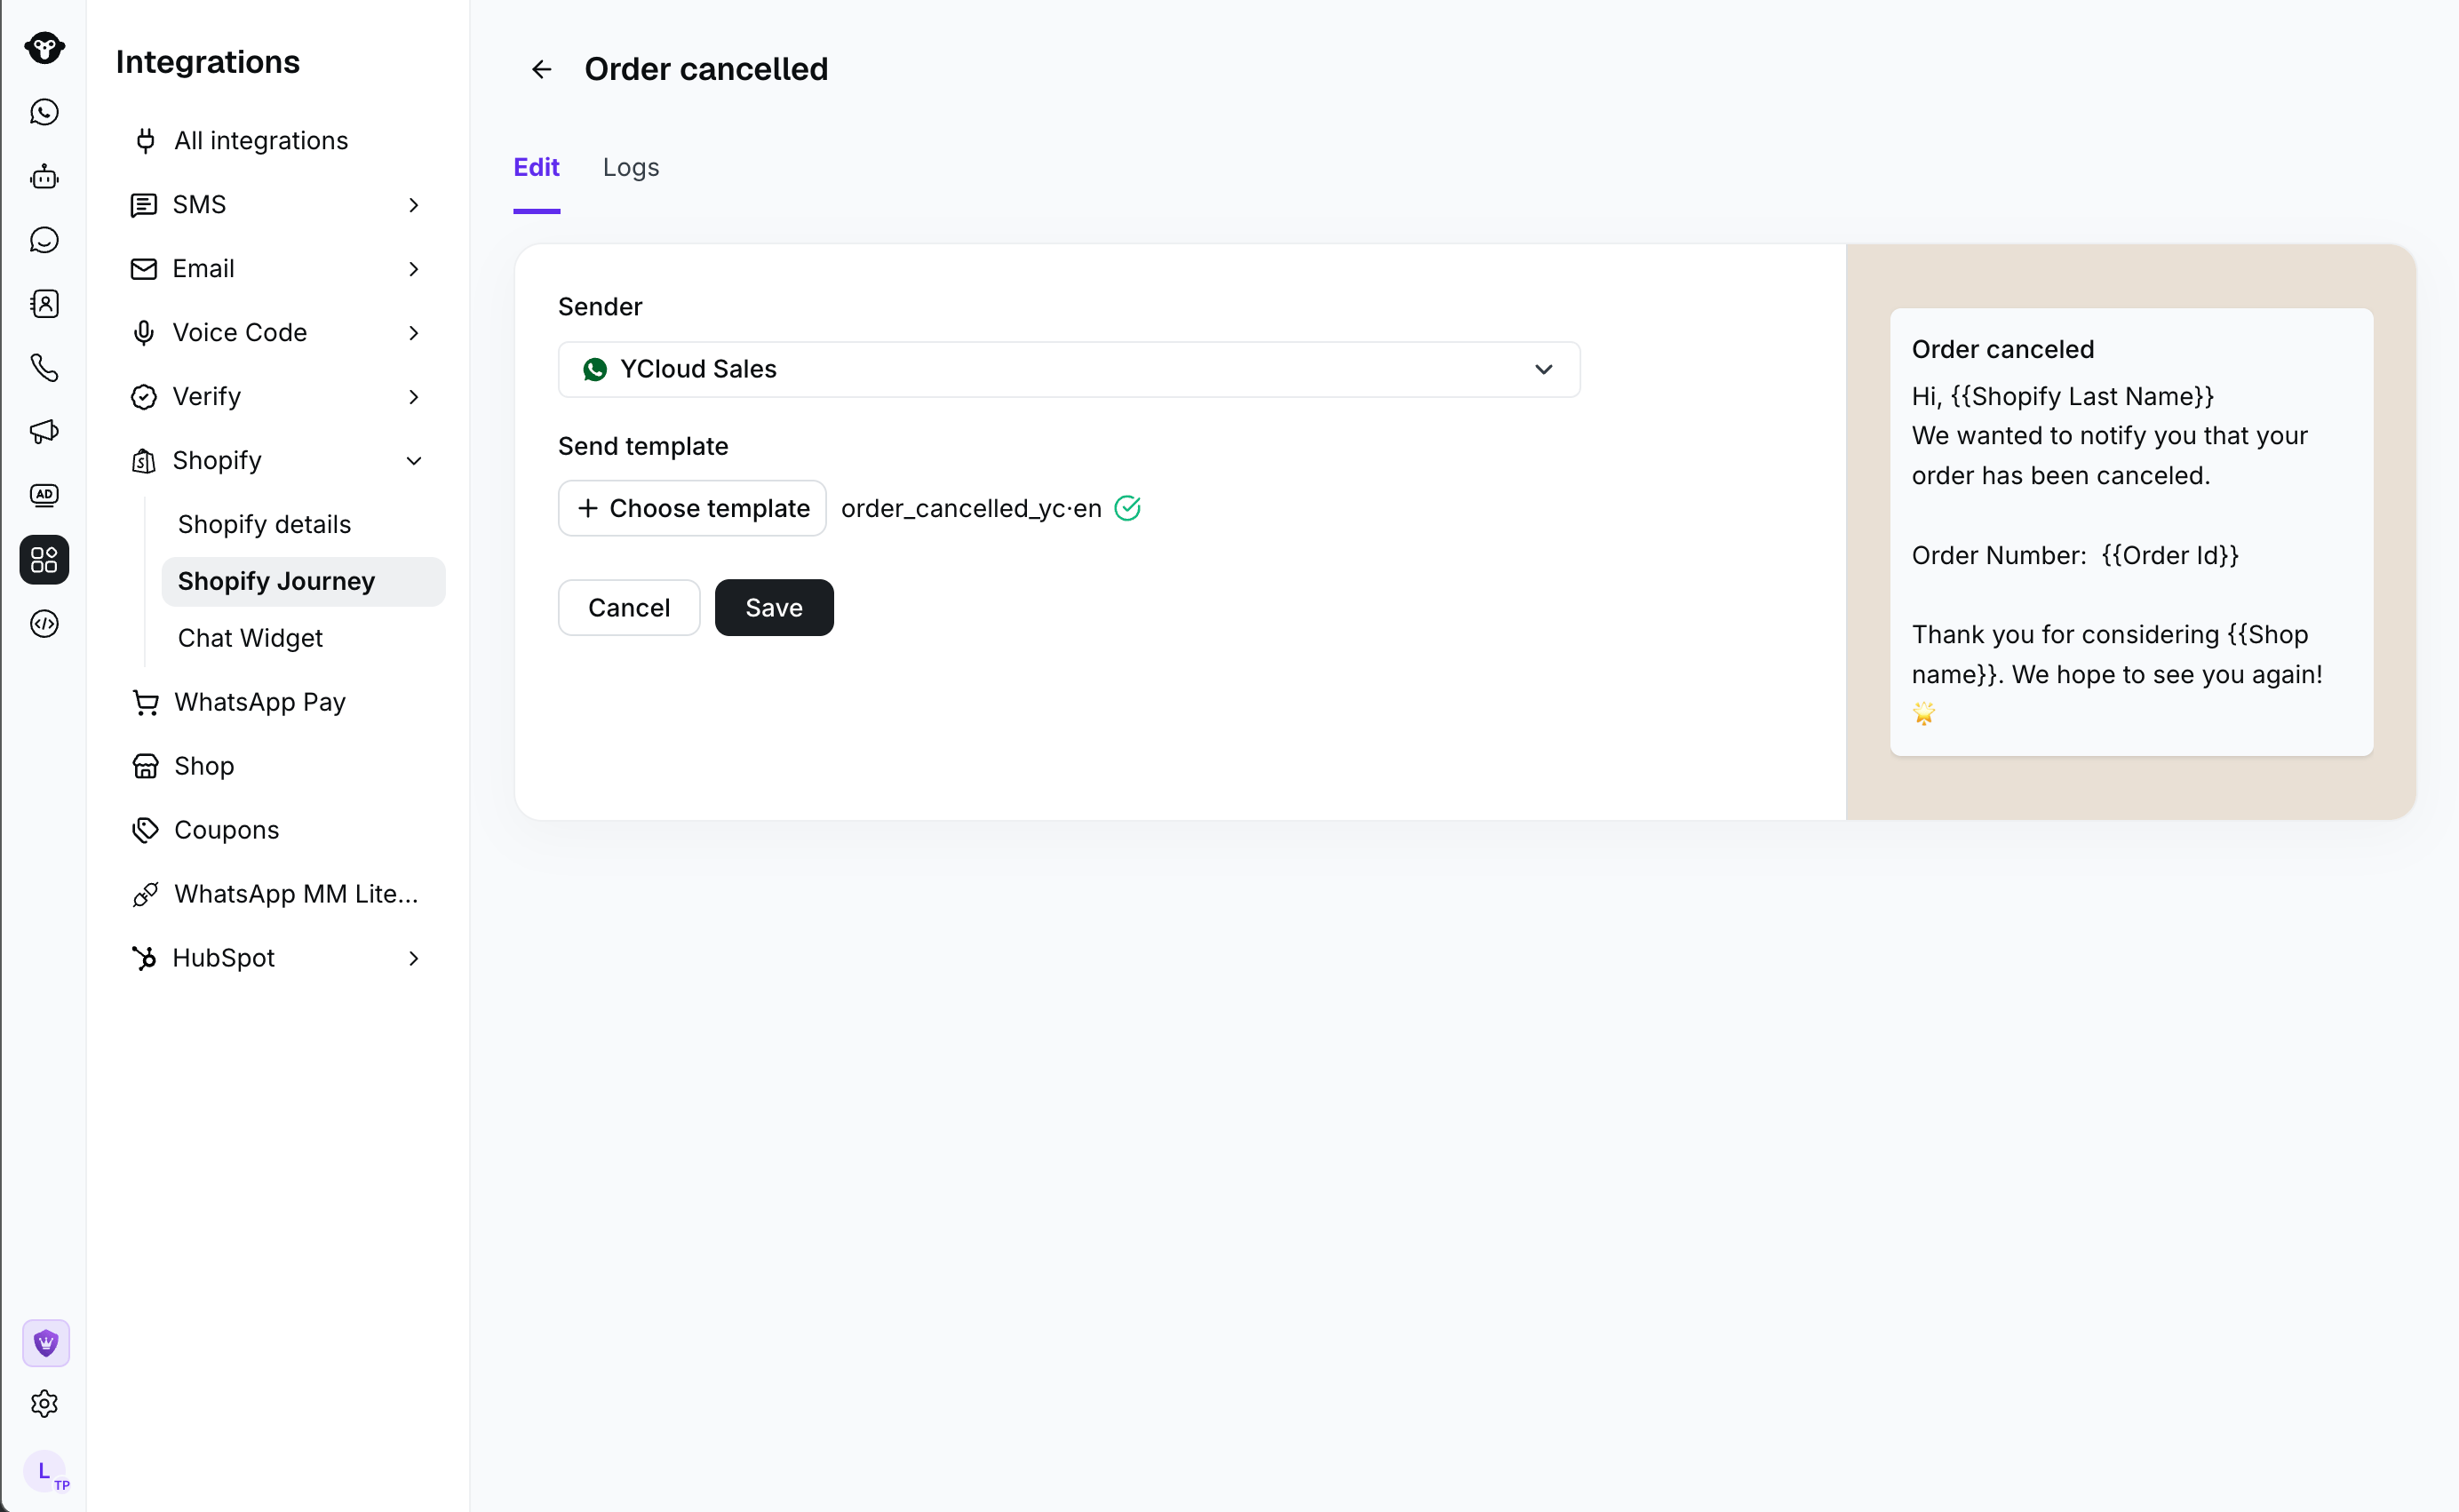Select Shopify Journey in the sidebar
This screenshot has width=2459, height=1512.
pos(303,581)
